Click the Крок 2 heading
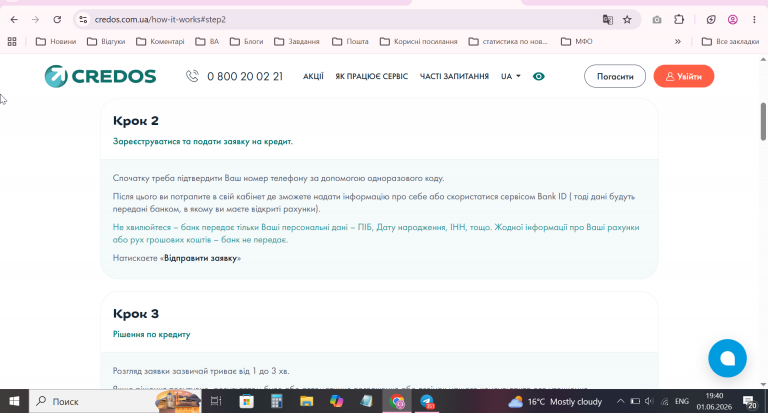The width and height of the screenshot is (768, 413). click(x=136, y=121)
